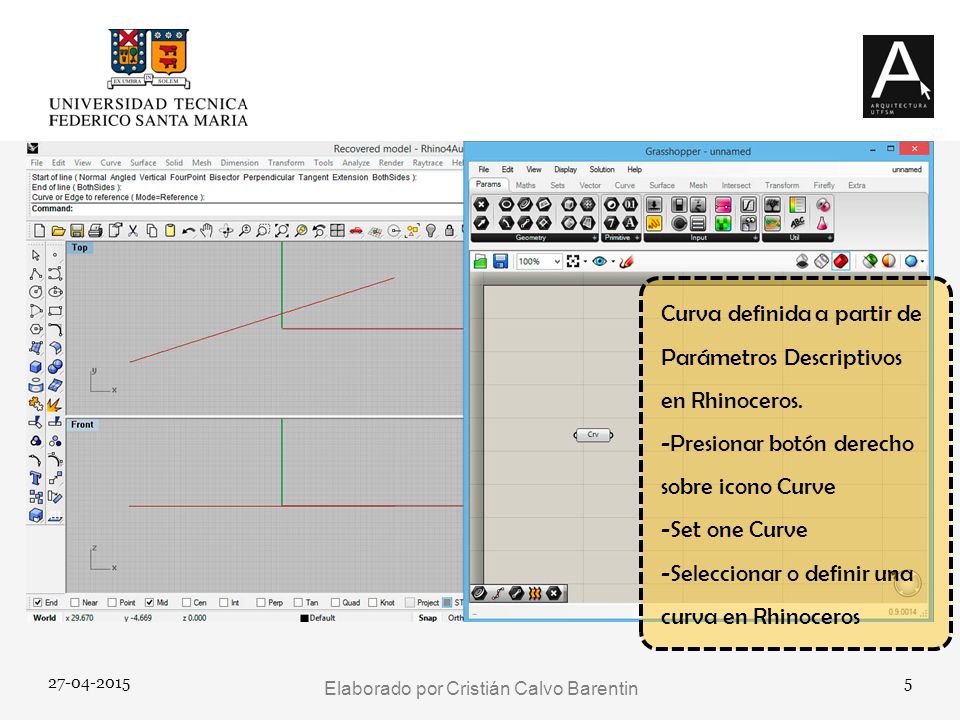Switch to the Vector tab in Grasshopper
960x720 pixels.
coord(590,185)
